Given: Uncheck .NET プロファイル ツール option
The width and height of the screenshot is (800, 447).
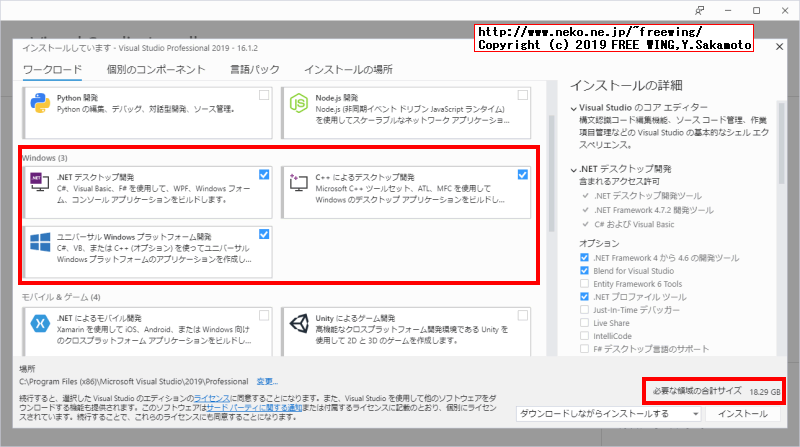Looking at the screenshot, I should click(x=584, y=296).
